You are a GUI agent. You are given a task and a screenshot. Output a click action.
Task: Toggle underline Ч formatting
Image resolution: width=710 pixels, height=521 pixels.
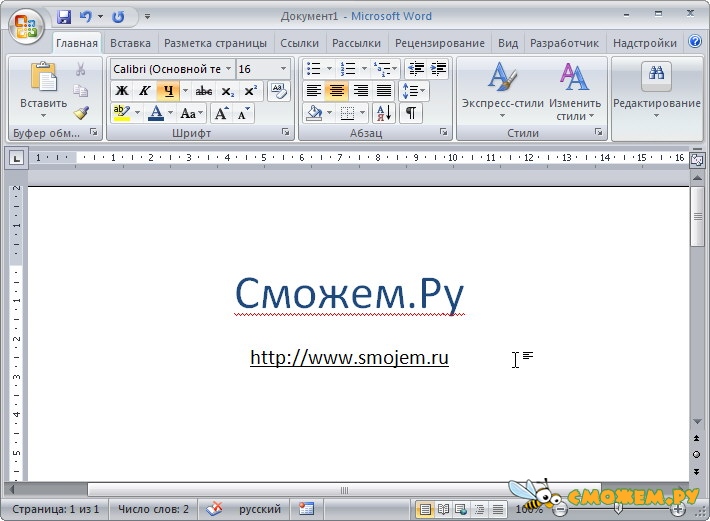coord(168,91)
